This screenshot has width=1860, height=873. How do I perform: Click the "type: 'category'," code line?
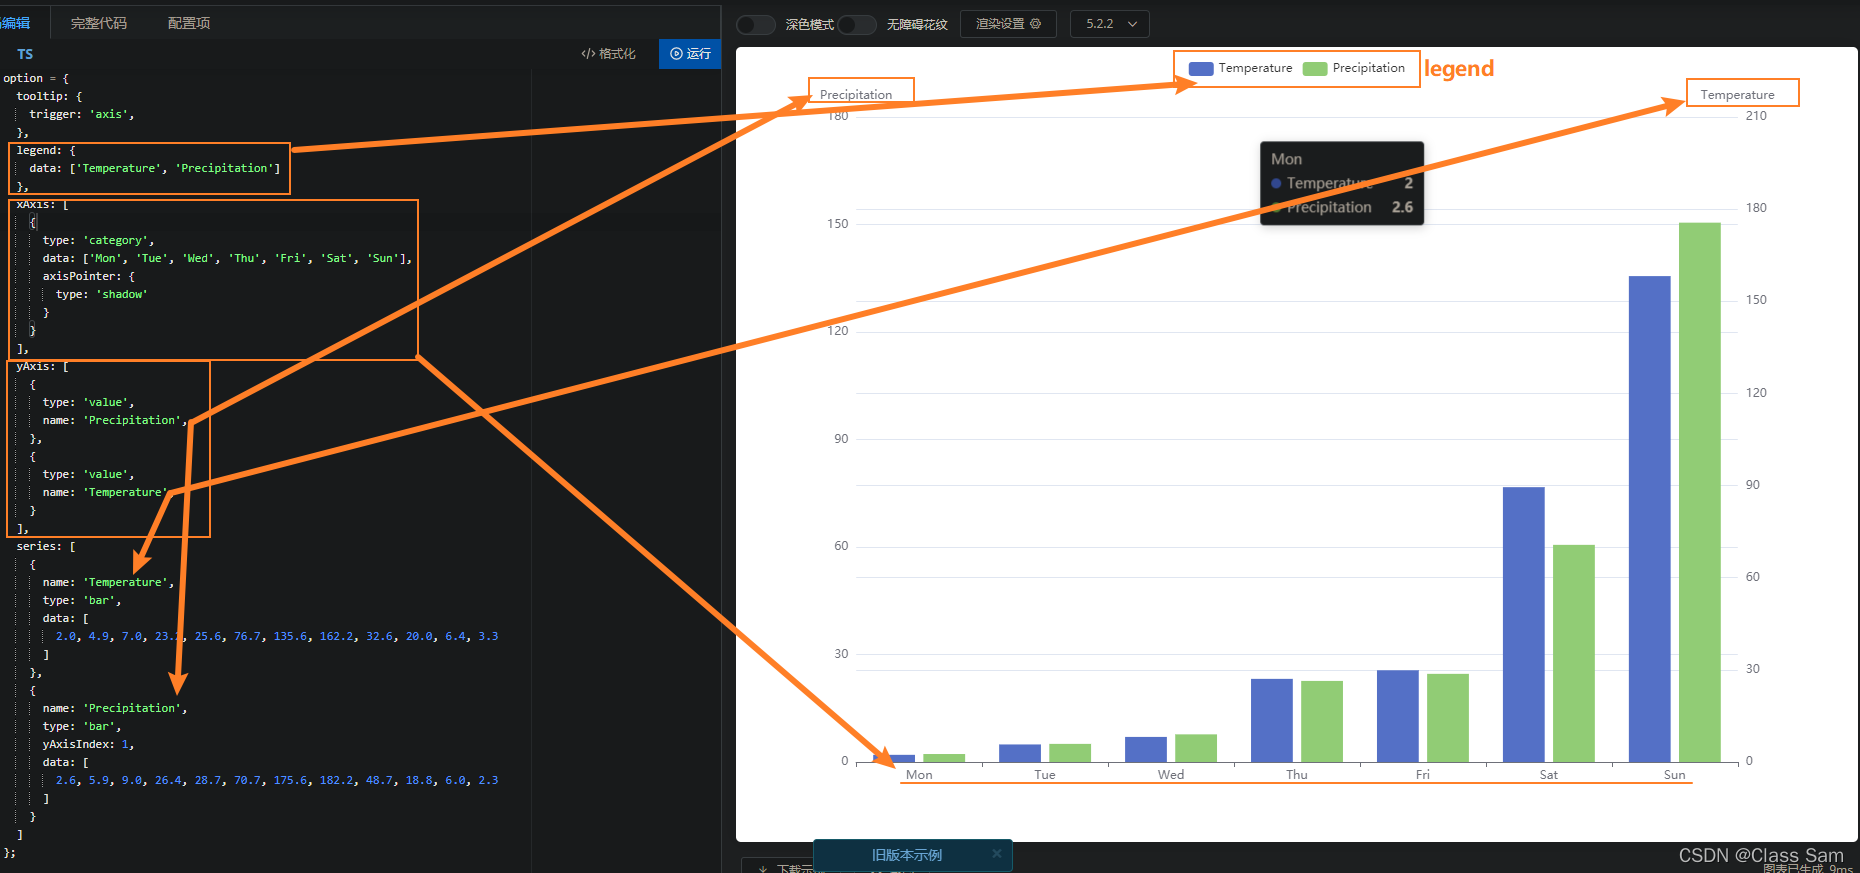point(99,240)
